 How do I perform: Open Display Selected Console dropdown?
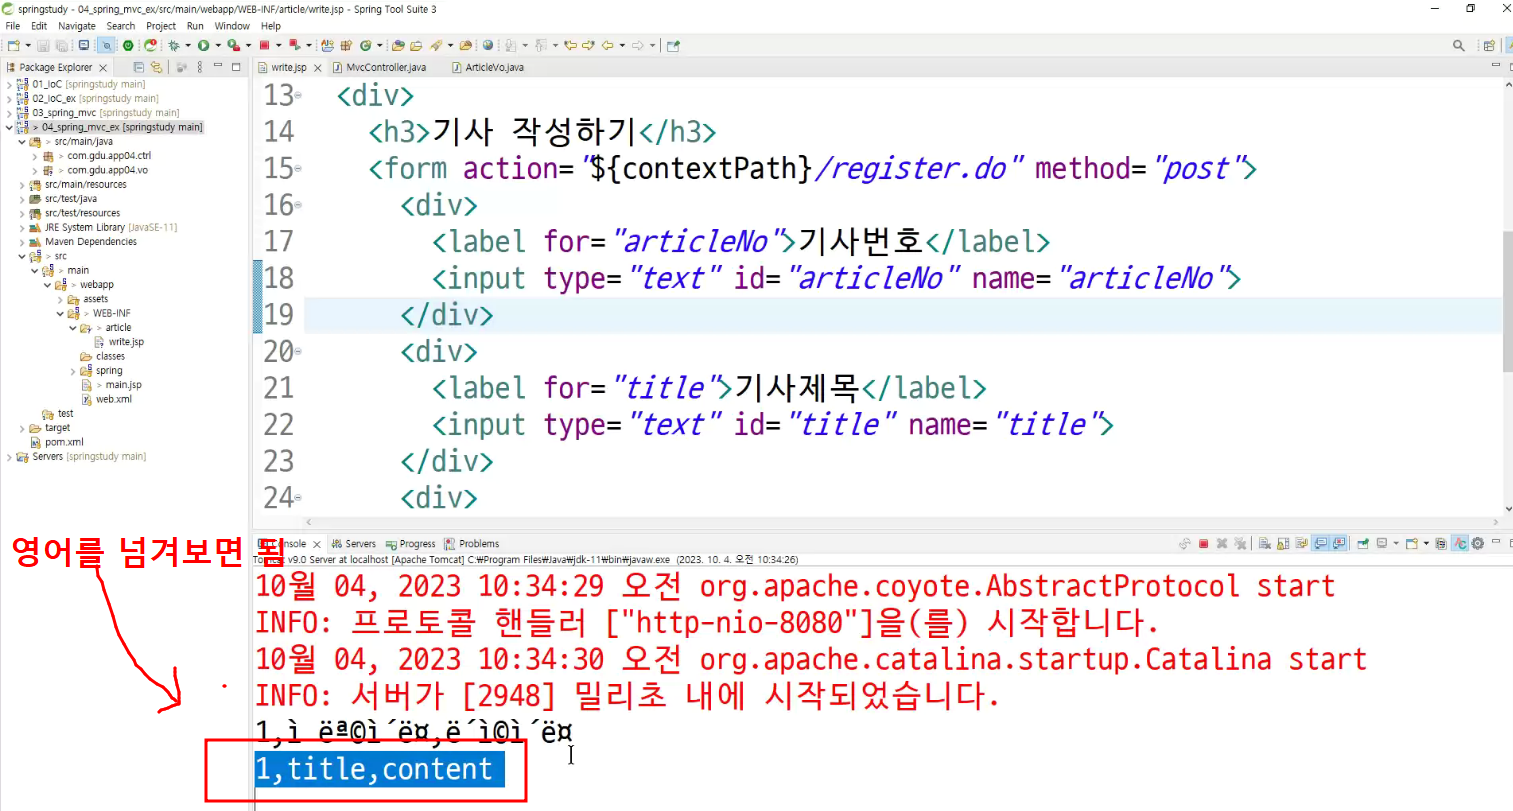pos(1396,544)
